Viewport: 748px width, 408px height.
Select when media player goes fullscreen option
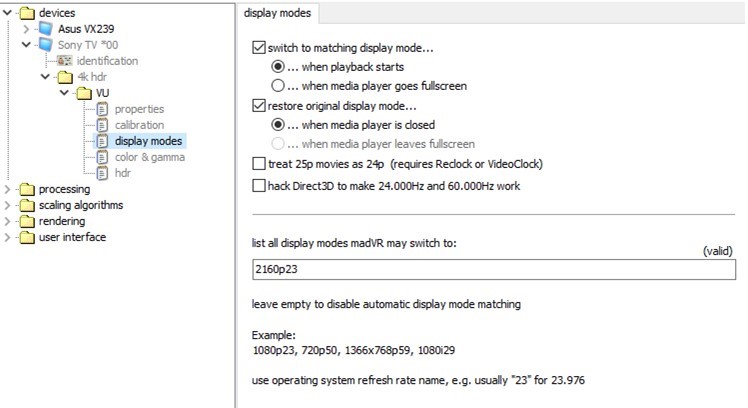click(x=278, y=86)
